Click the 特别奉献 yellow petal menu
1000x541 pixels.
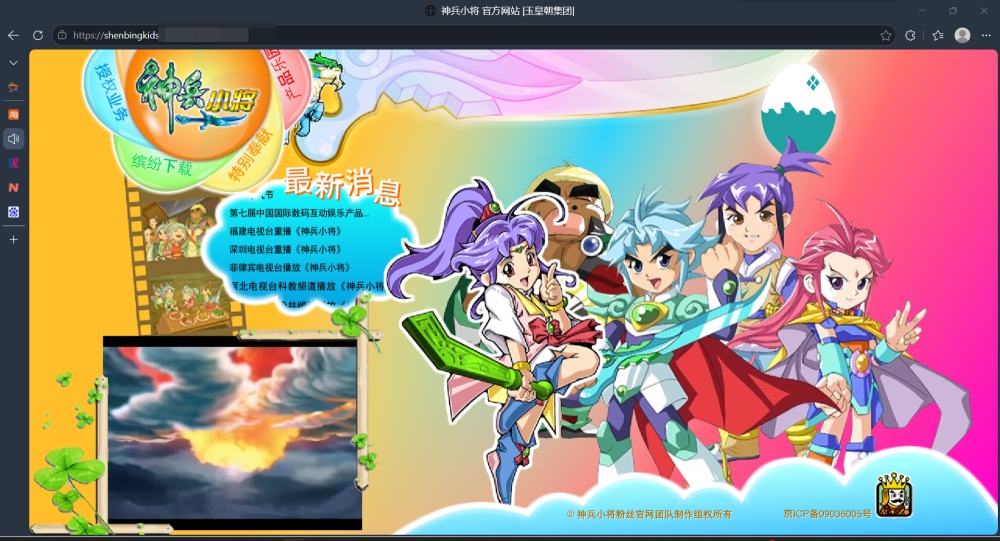click(x=250, y=154)
